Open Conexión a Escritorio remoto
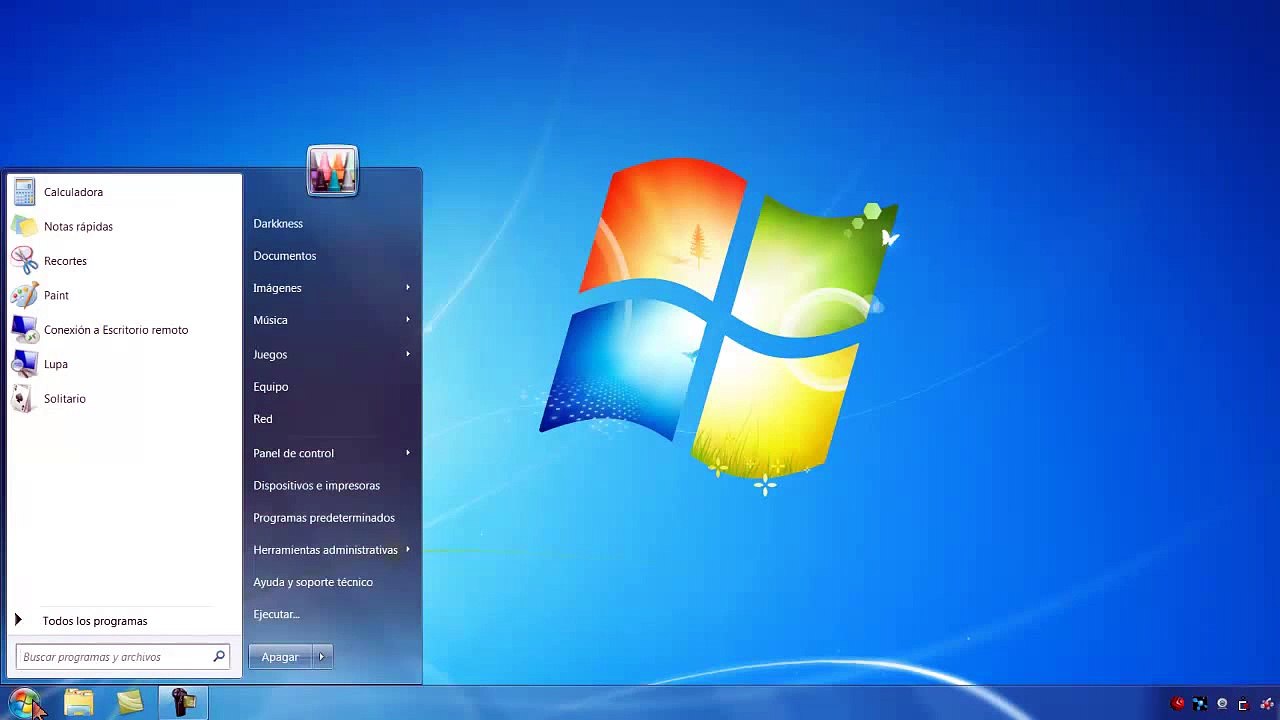The width and height of the screenshot is (1280, 720). pyautogui.click(x=124, y=330)
